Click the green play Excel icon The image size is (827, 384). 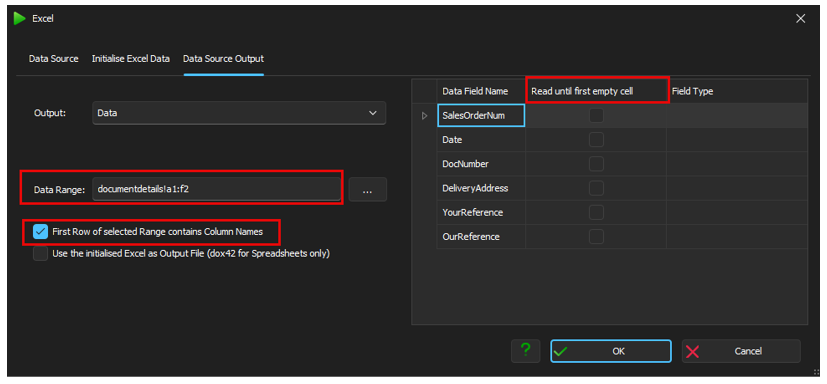click(x=20, y=18)
